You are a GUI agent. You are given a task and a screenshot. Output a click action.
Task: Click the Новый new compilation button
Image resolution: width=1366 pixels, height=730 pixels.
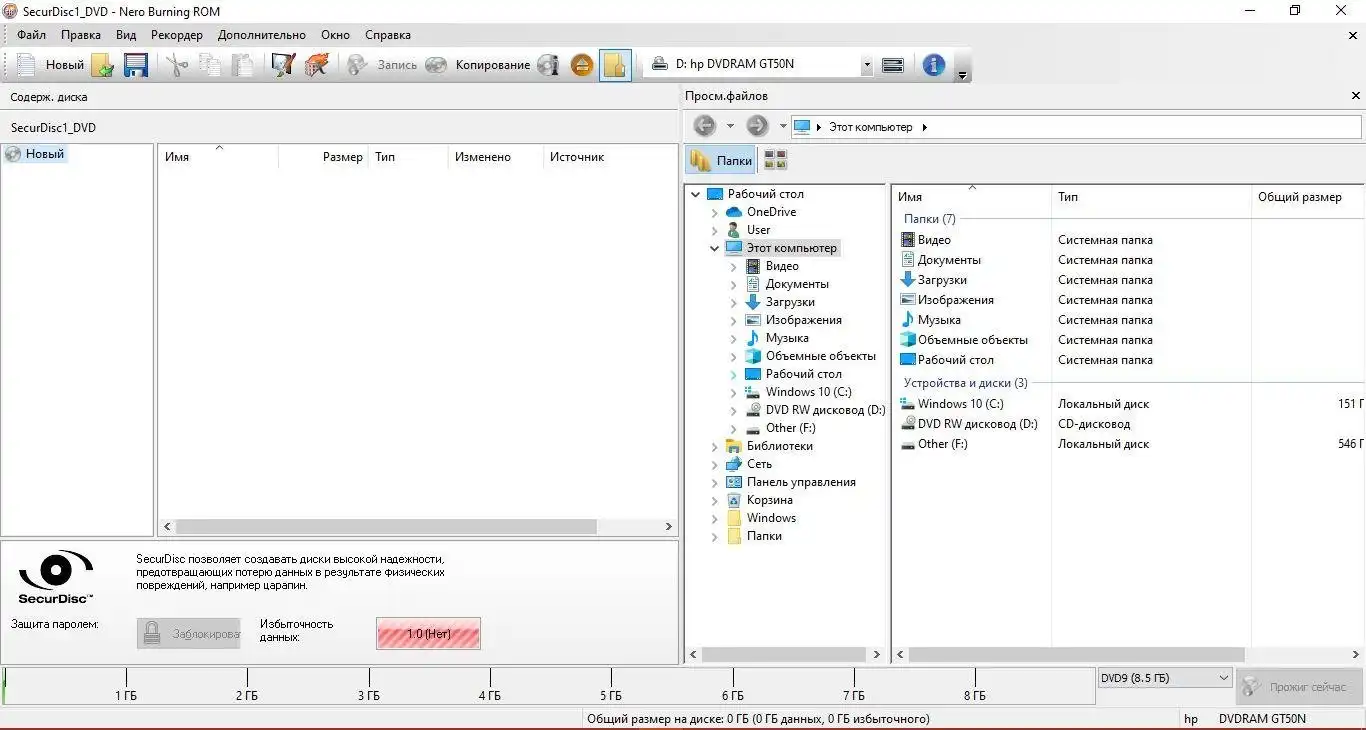coord(50,65)
